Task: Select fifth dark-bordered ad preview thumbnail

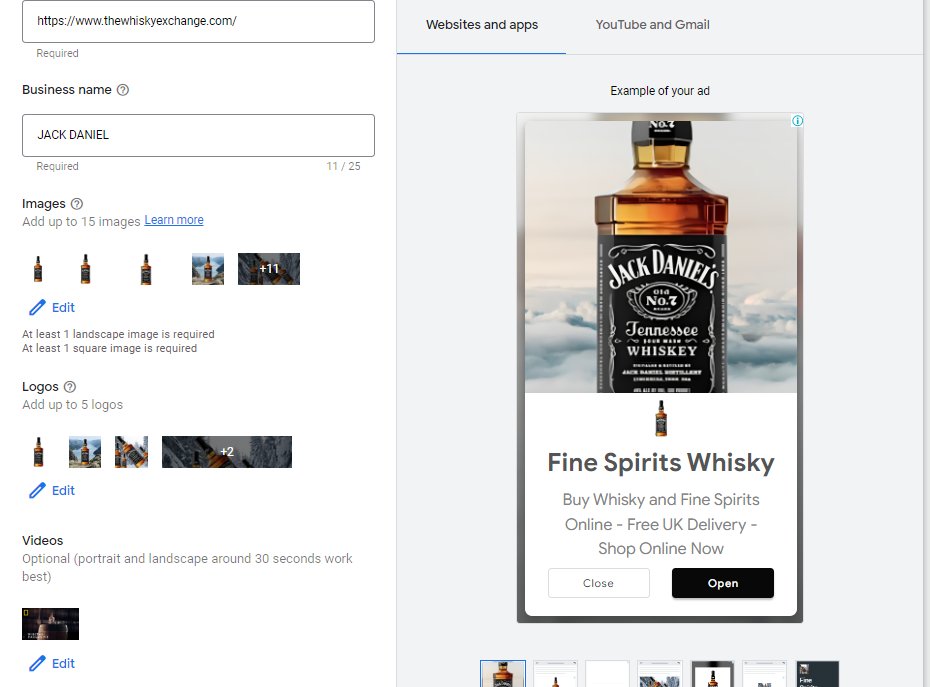Action: [x=713, y=674]
